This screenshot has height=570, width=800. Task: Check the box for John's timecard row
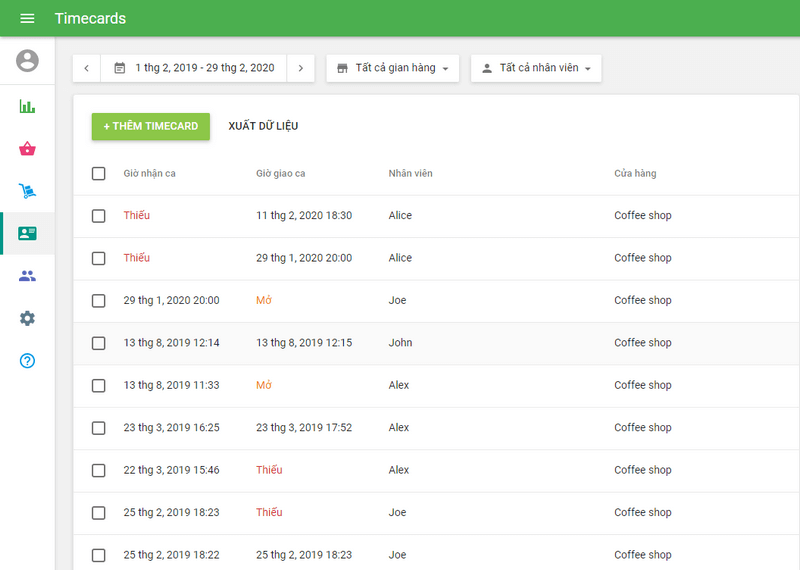point(98,343)
